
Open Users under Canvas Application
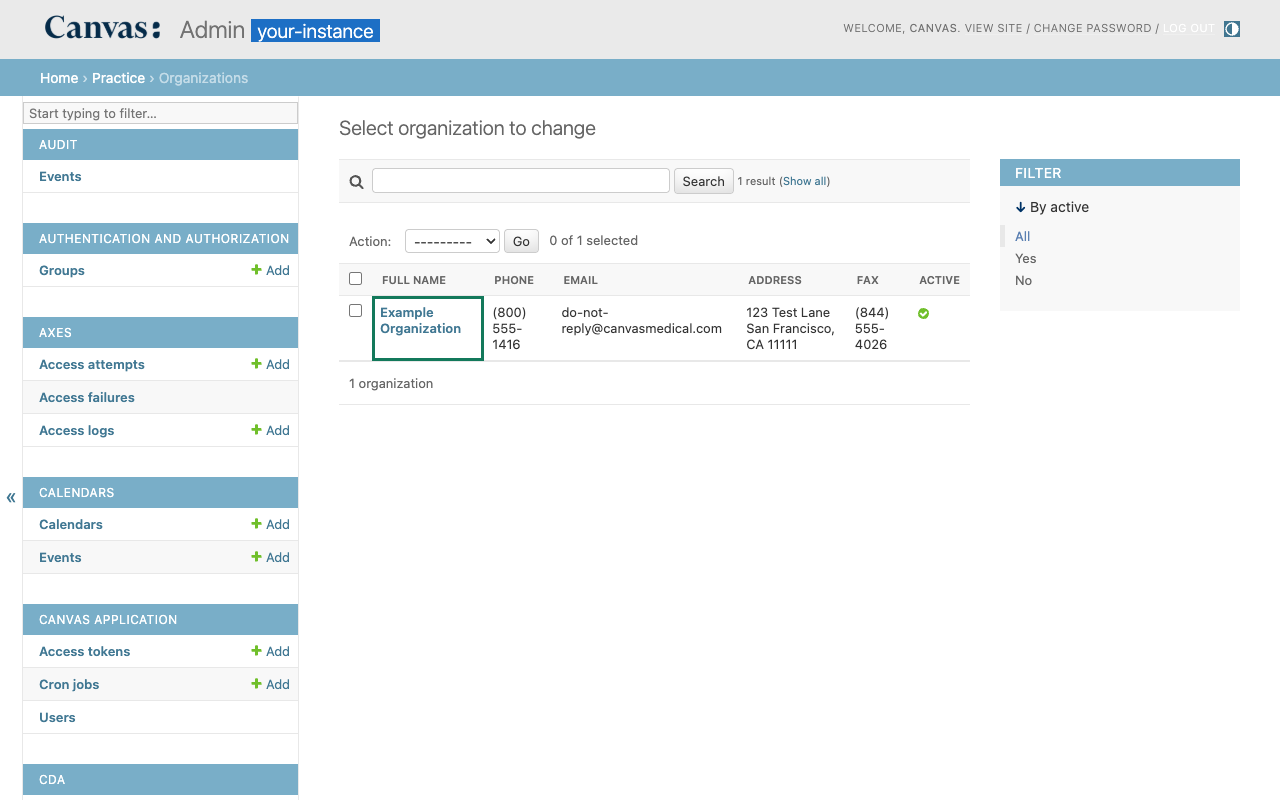[57, 717]
